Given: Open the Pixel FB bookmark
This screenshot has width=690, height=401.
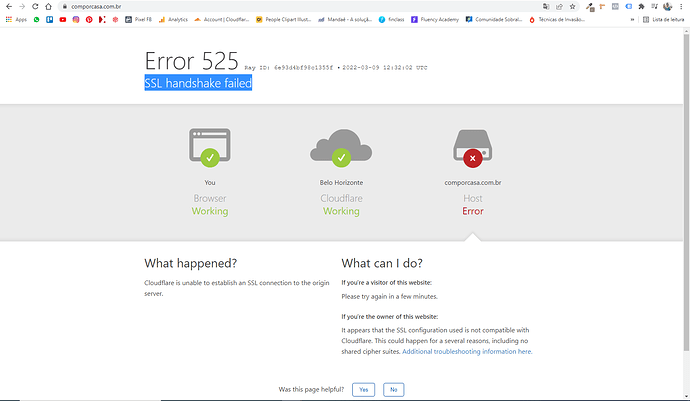Looking at the screenshot, I should 138,19.
